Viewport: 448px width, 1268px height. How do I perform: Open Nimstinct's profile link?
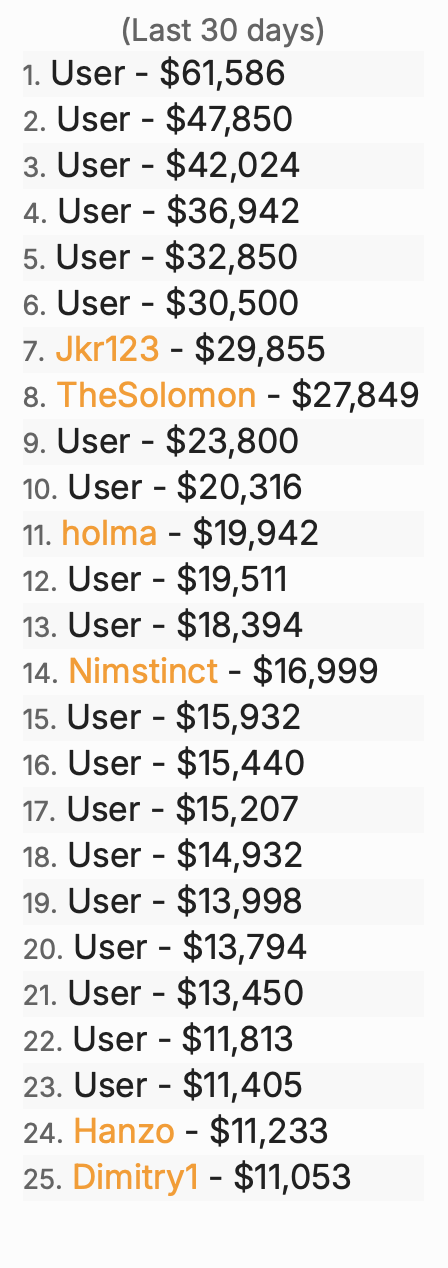tap(143, 671)
